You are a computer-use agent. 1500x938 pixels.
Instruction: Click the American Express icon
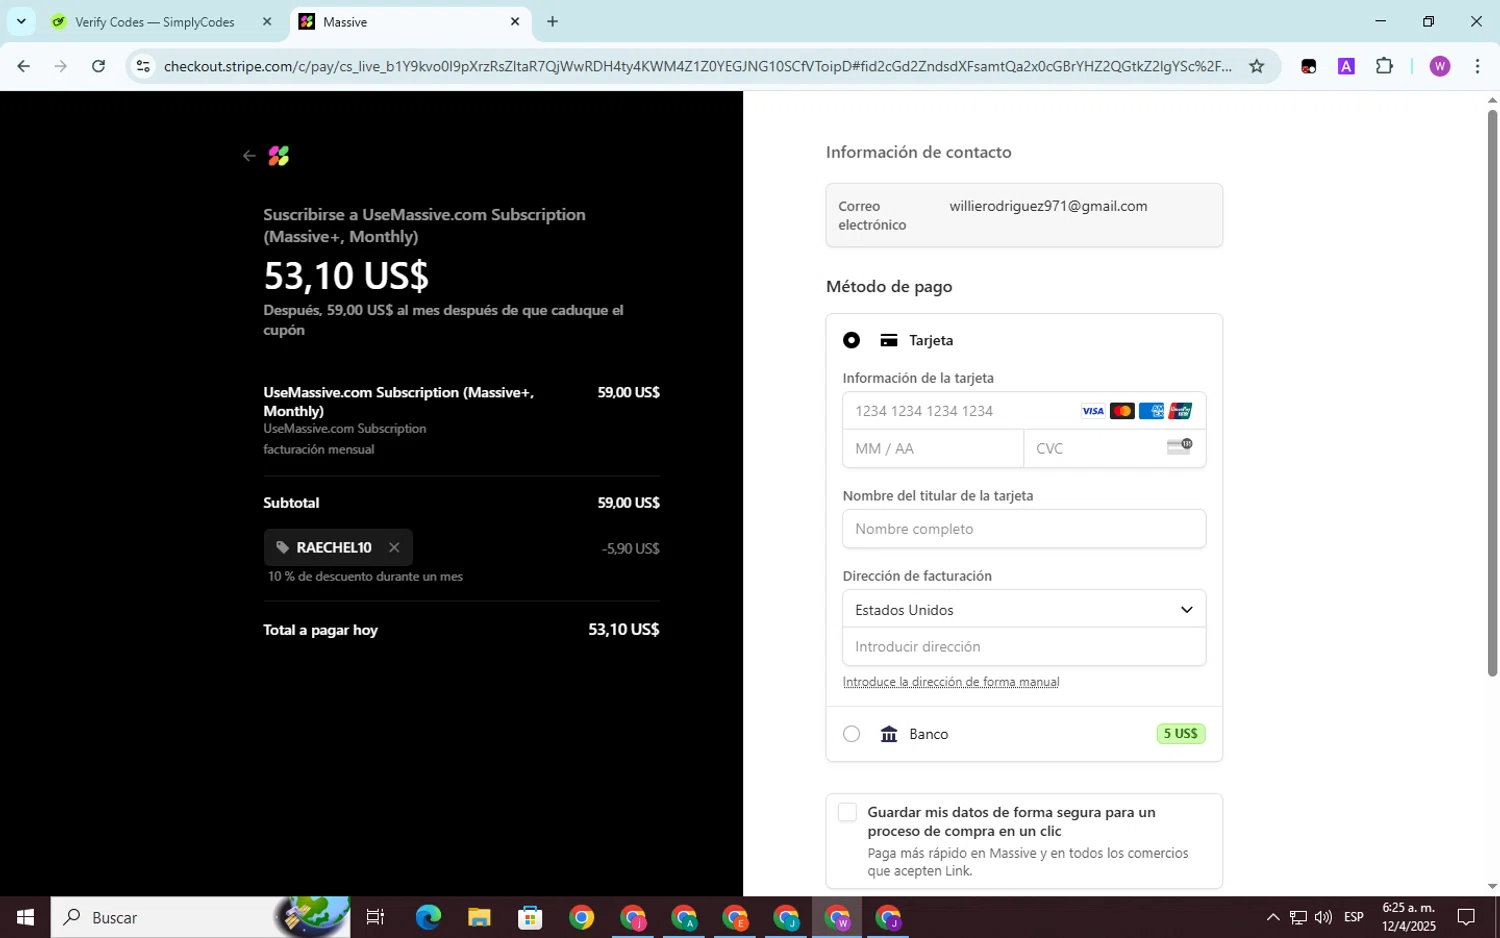[x=1151, y=411]
